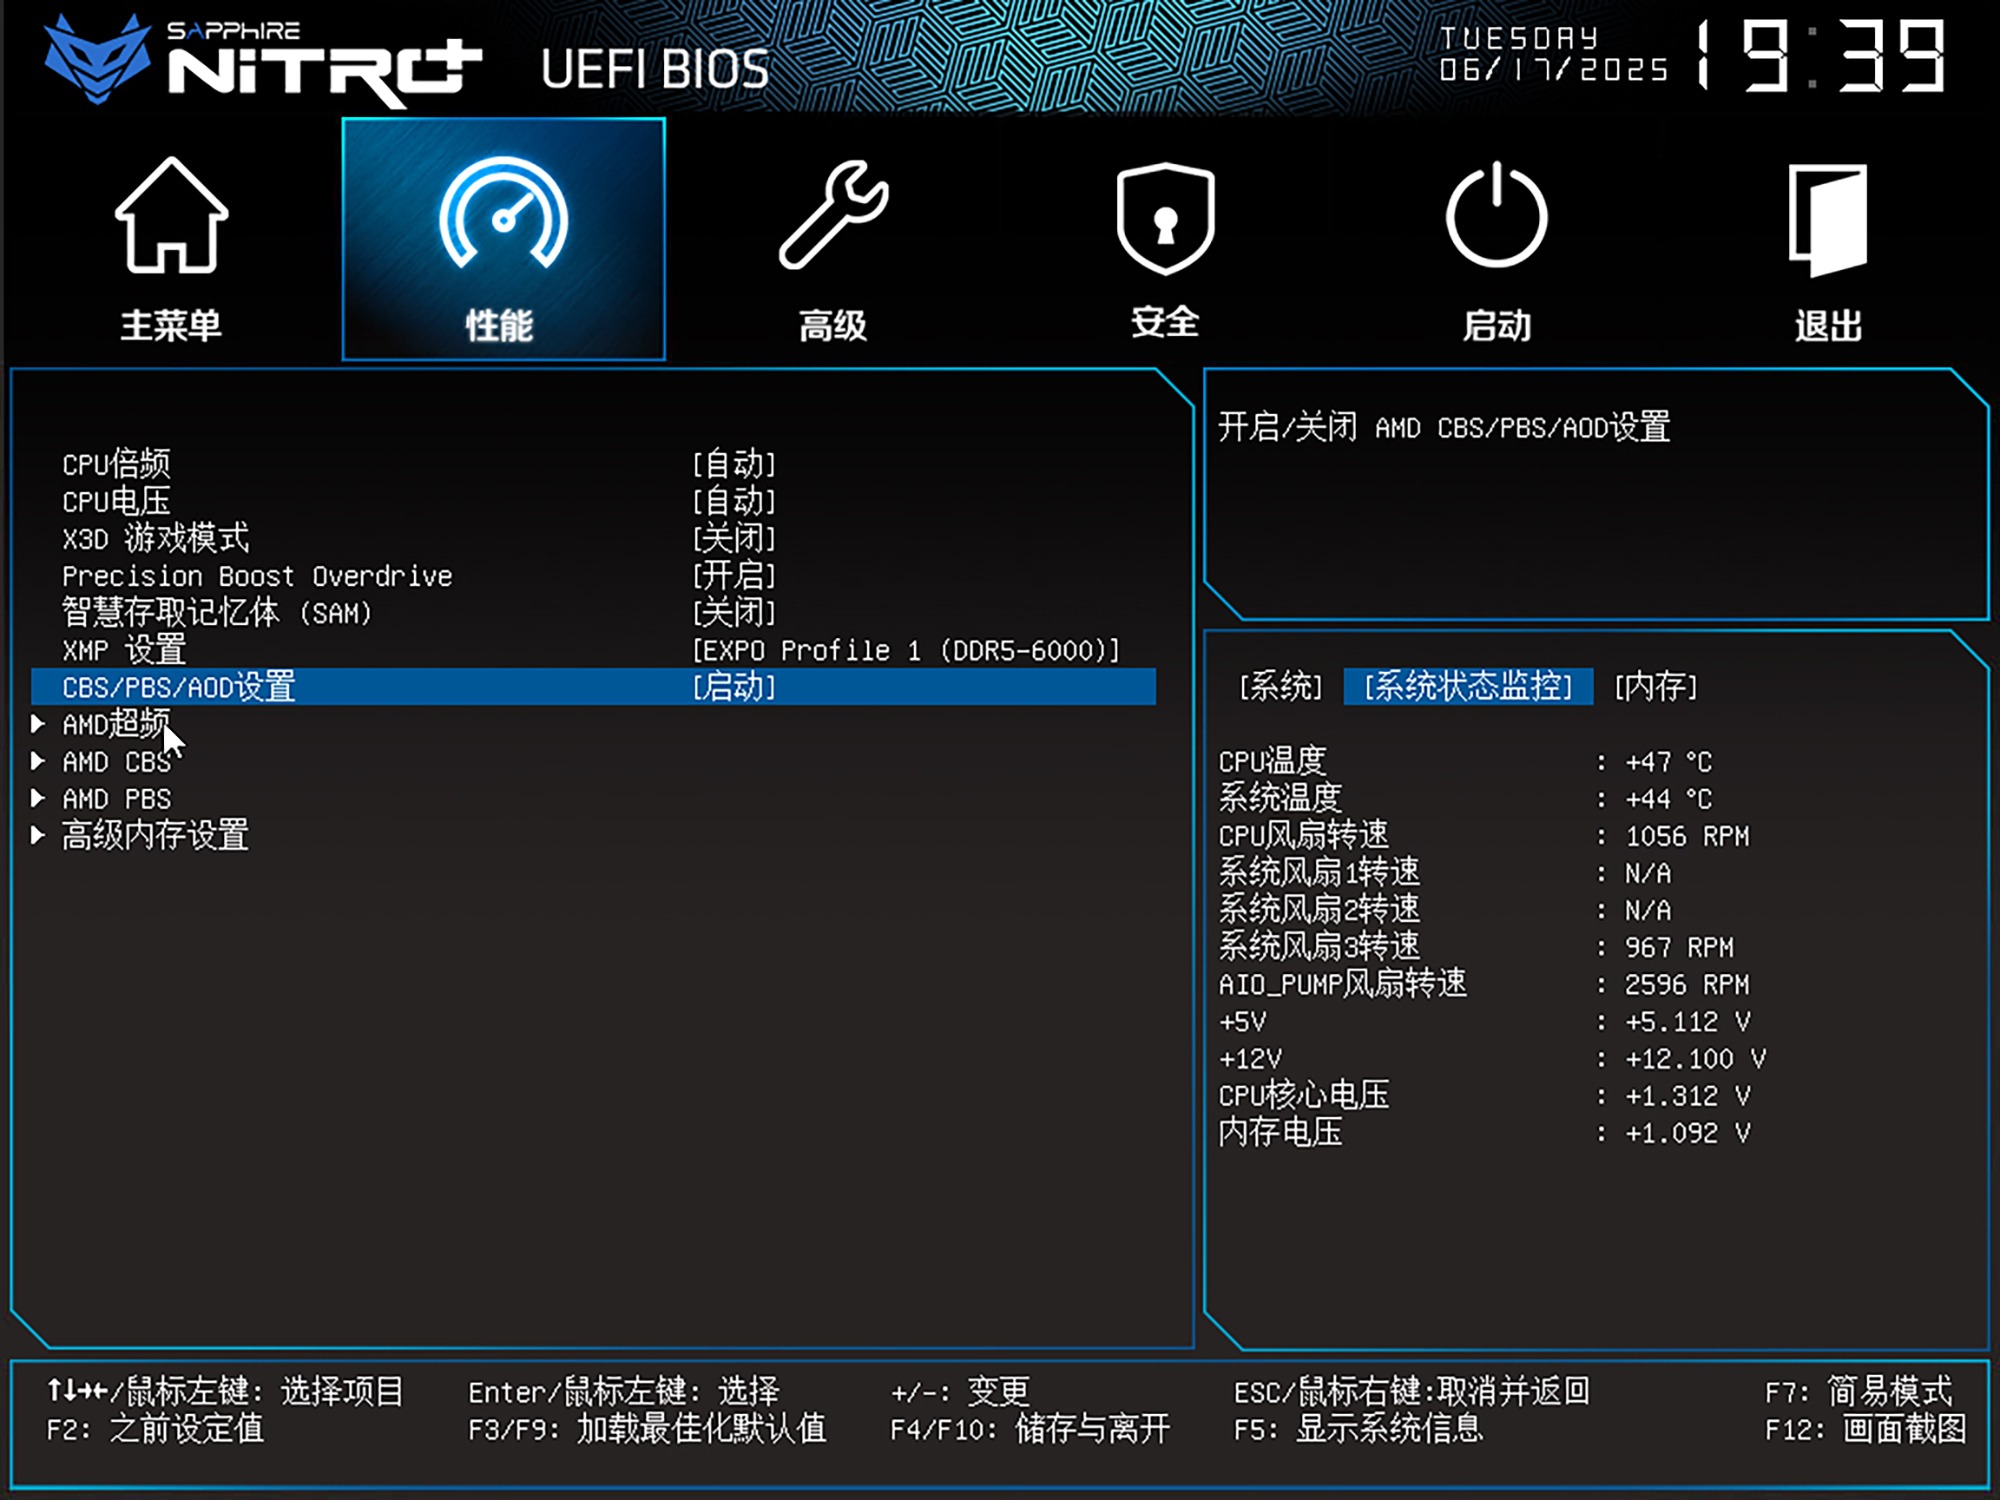Open the Boot power icon
This screenshot has width=2000, height=1500.
1496,216
